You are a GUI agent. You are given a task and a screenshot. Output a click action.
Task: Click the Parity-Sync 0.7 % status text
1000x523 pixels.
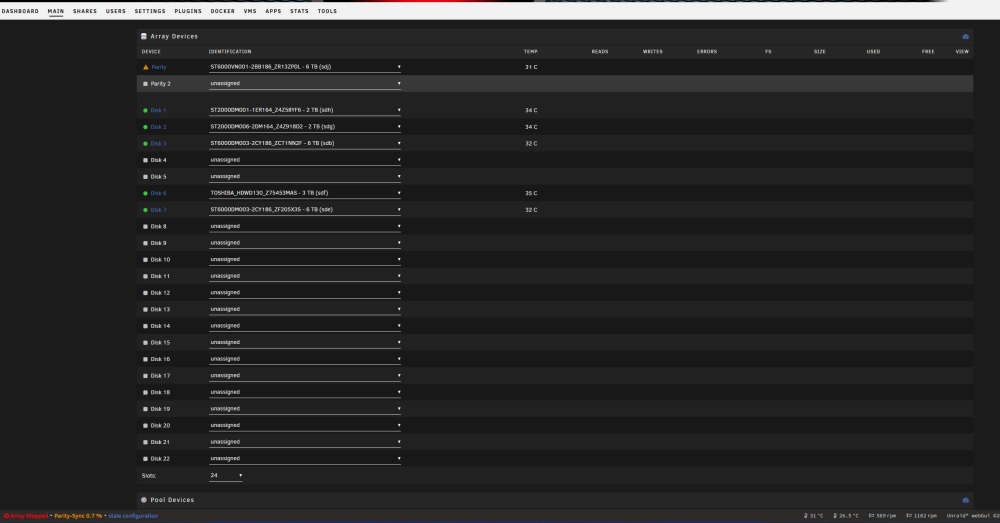point(78,516)
